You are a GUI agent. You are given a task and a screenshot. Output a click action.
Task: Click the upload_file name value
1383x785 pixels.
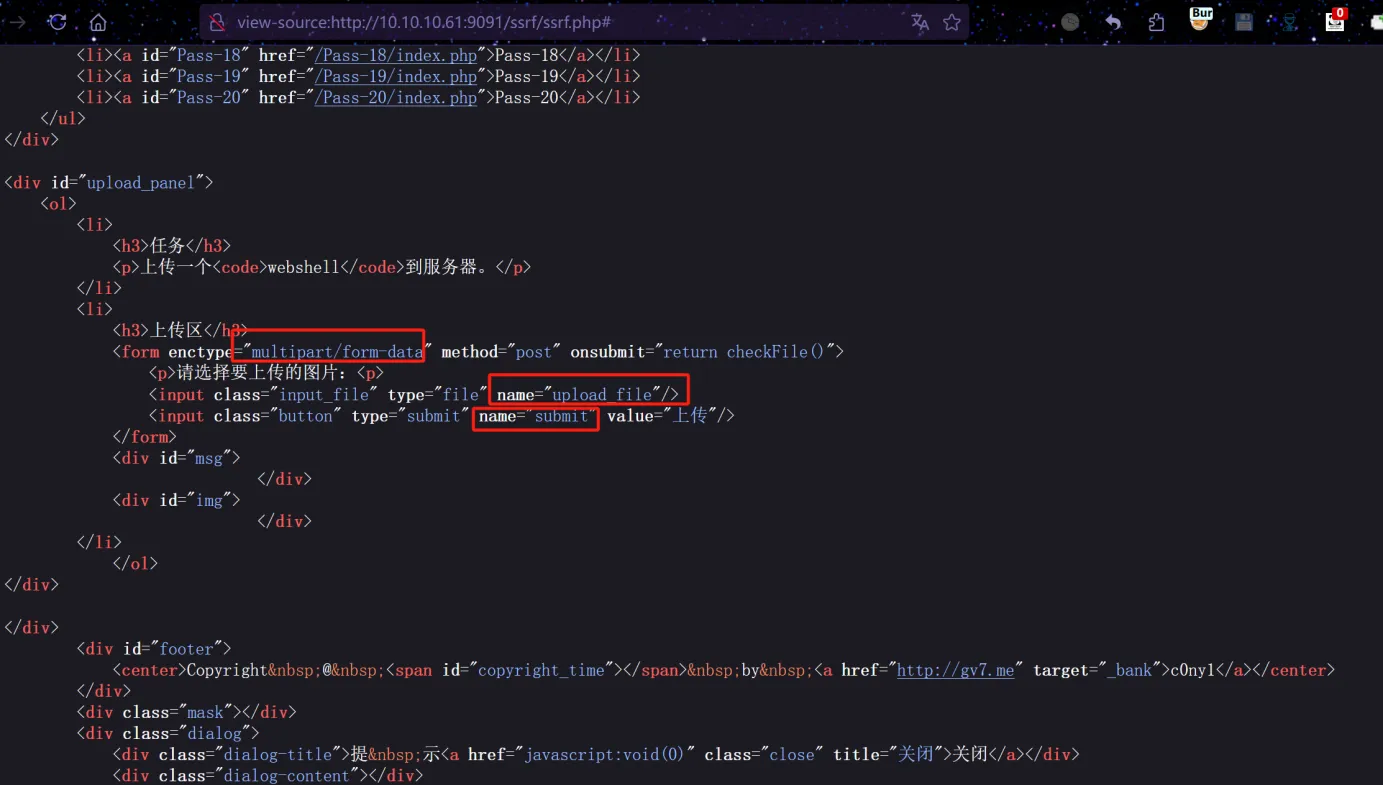coord(602,394)
